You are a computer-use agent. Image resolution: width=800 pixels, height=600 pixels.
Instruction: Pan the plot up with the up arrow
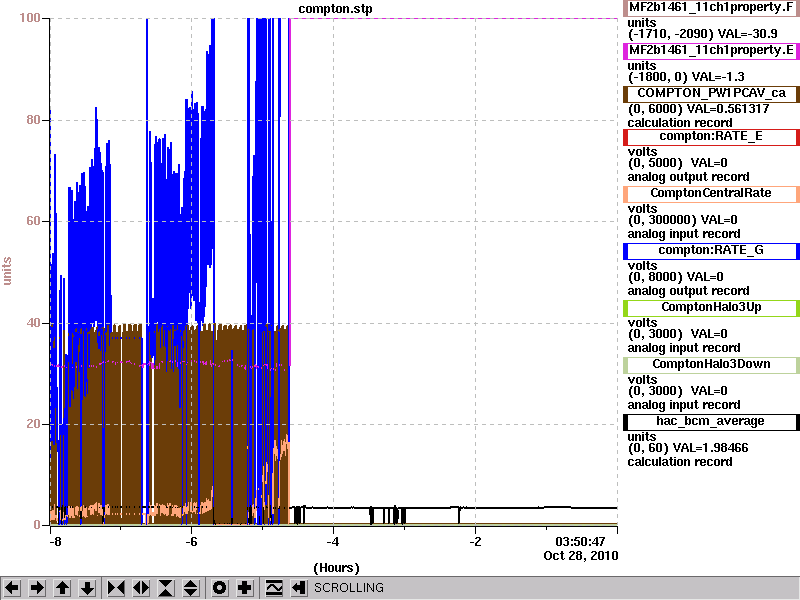tap(62, 588)
